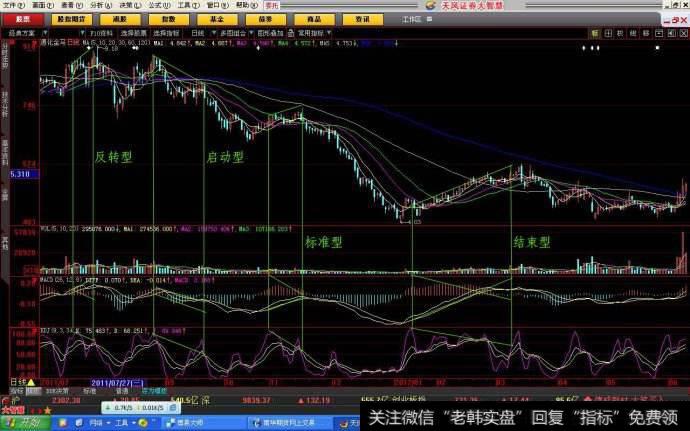The height and width of the screenshot is (431, 690).
Task: Click the 2011/07/27 date marker on timeline
Action: coord(118,382)
